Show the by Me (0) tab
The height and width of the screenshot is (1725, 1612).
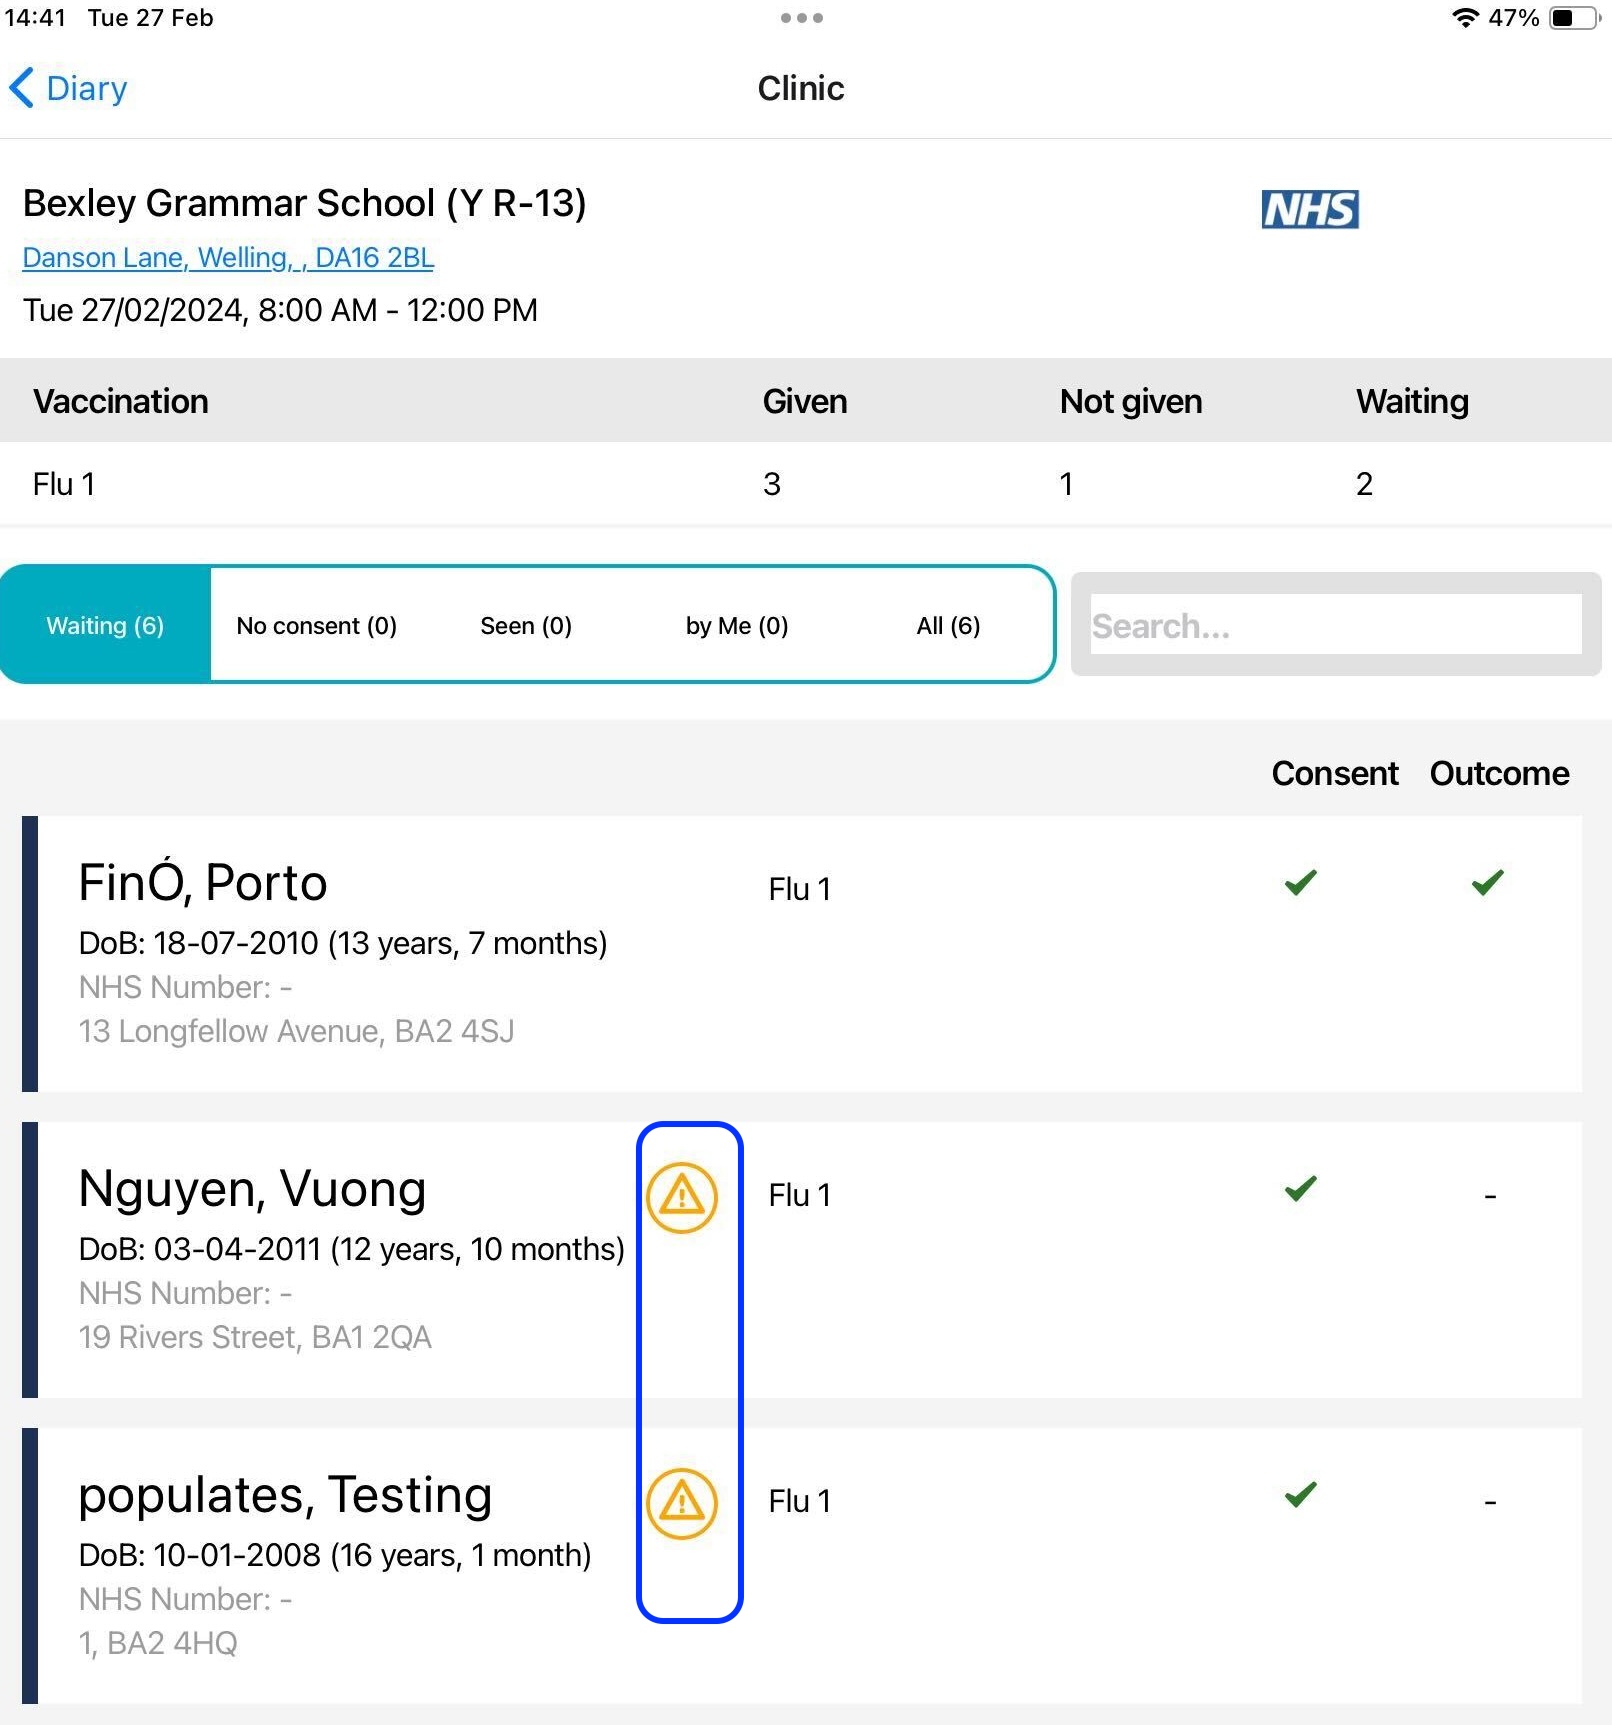(x=737, y=626)
